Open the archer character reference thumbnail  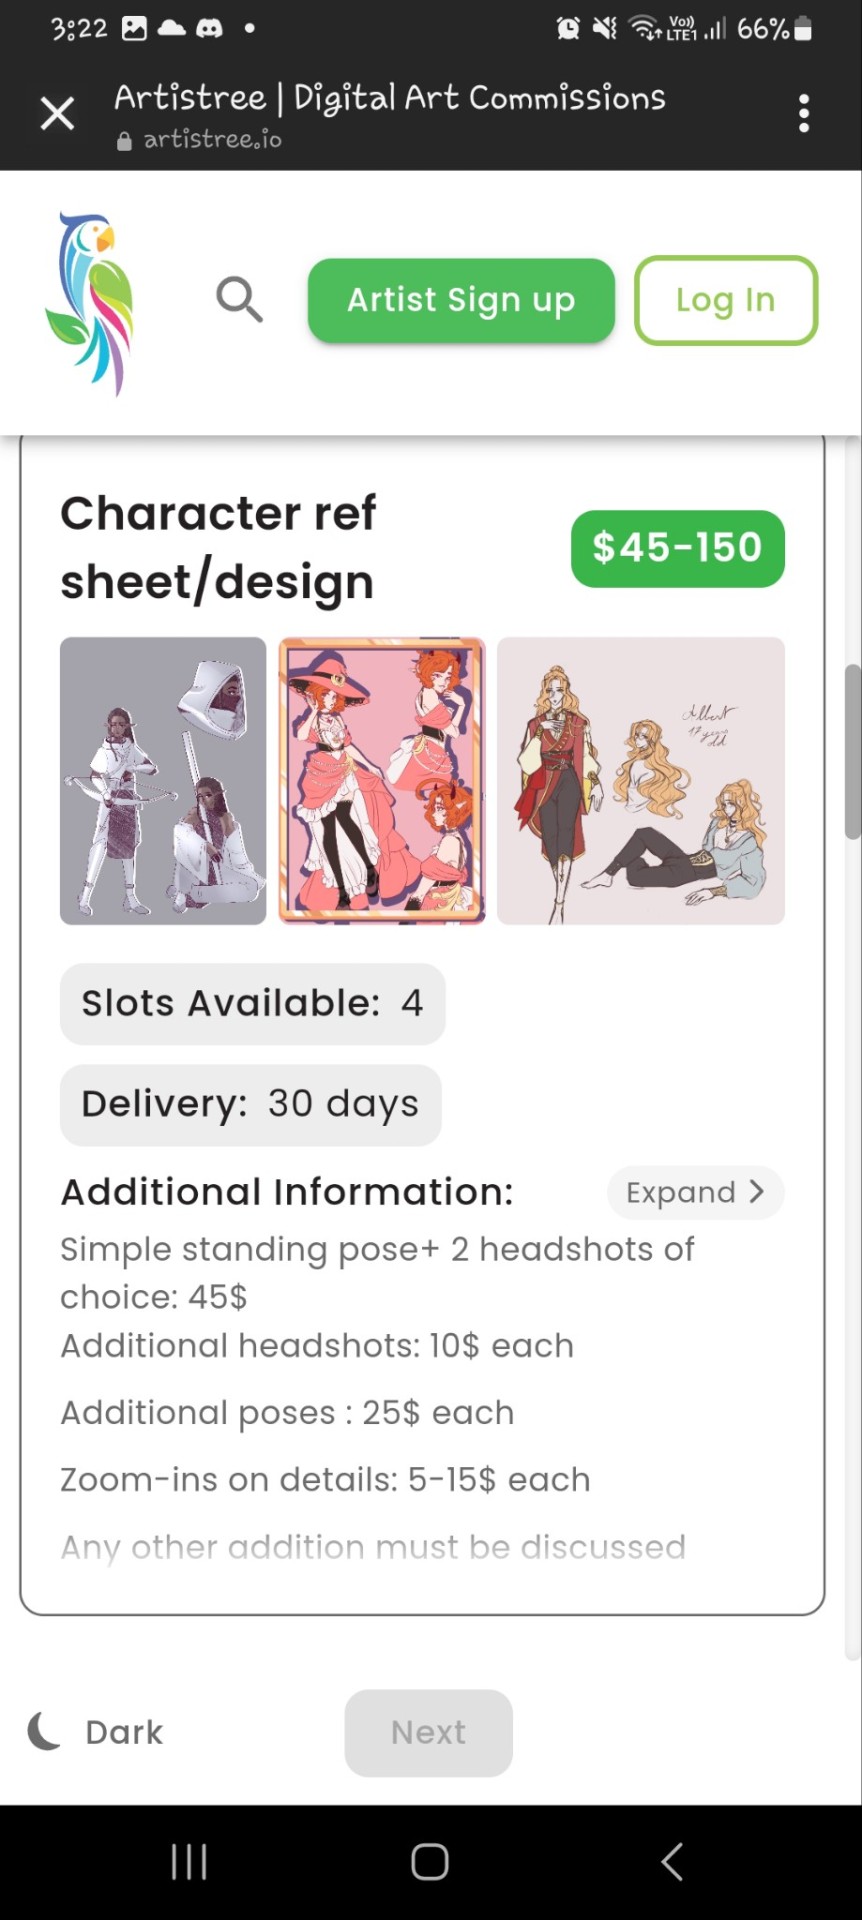[x=163, y=781]
